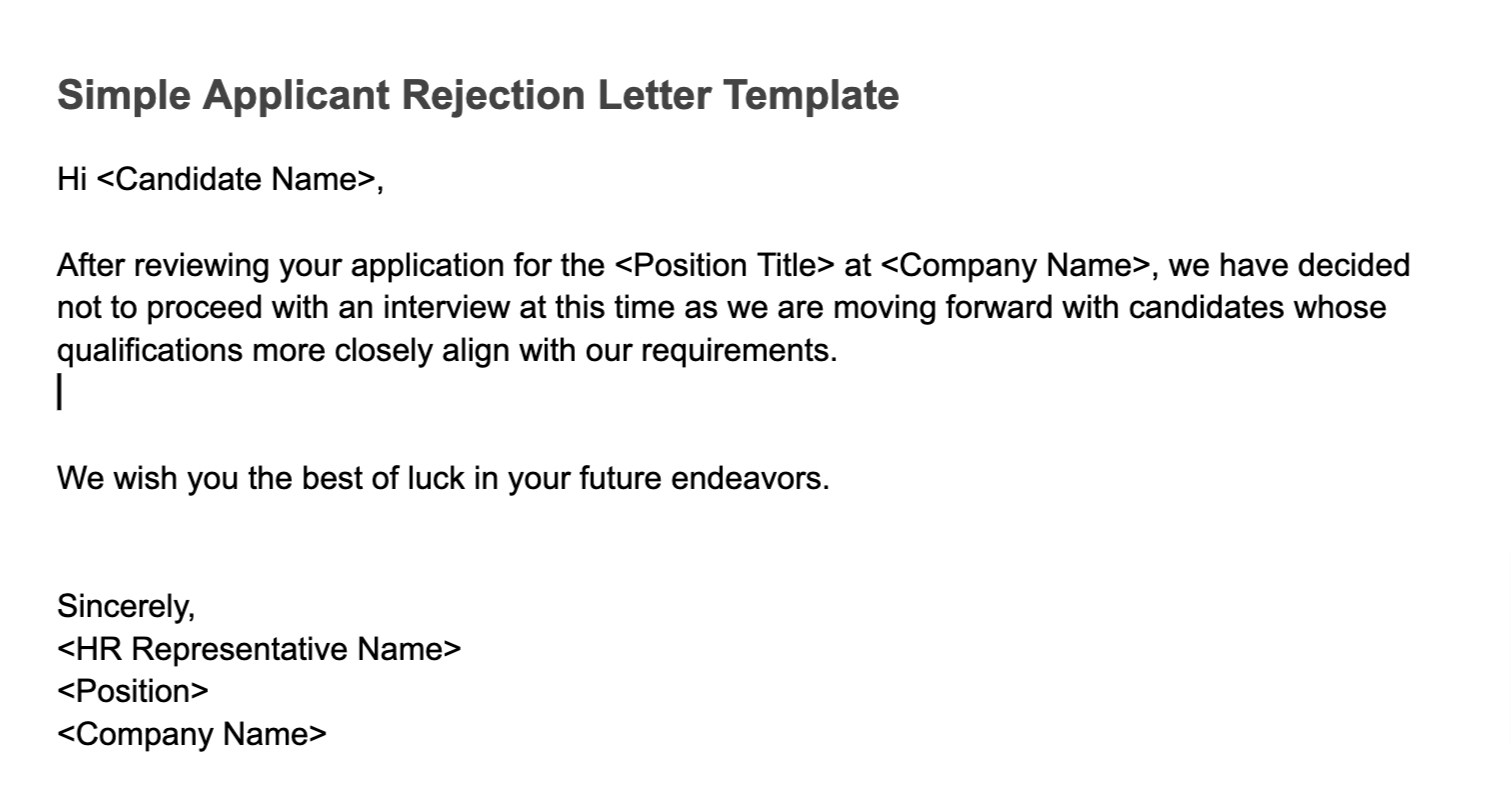
Task: Click <Company Name> in the signature block
Action: [192, 734]
